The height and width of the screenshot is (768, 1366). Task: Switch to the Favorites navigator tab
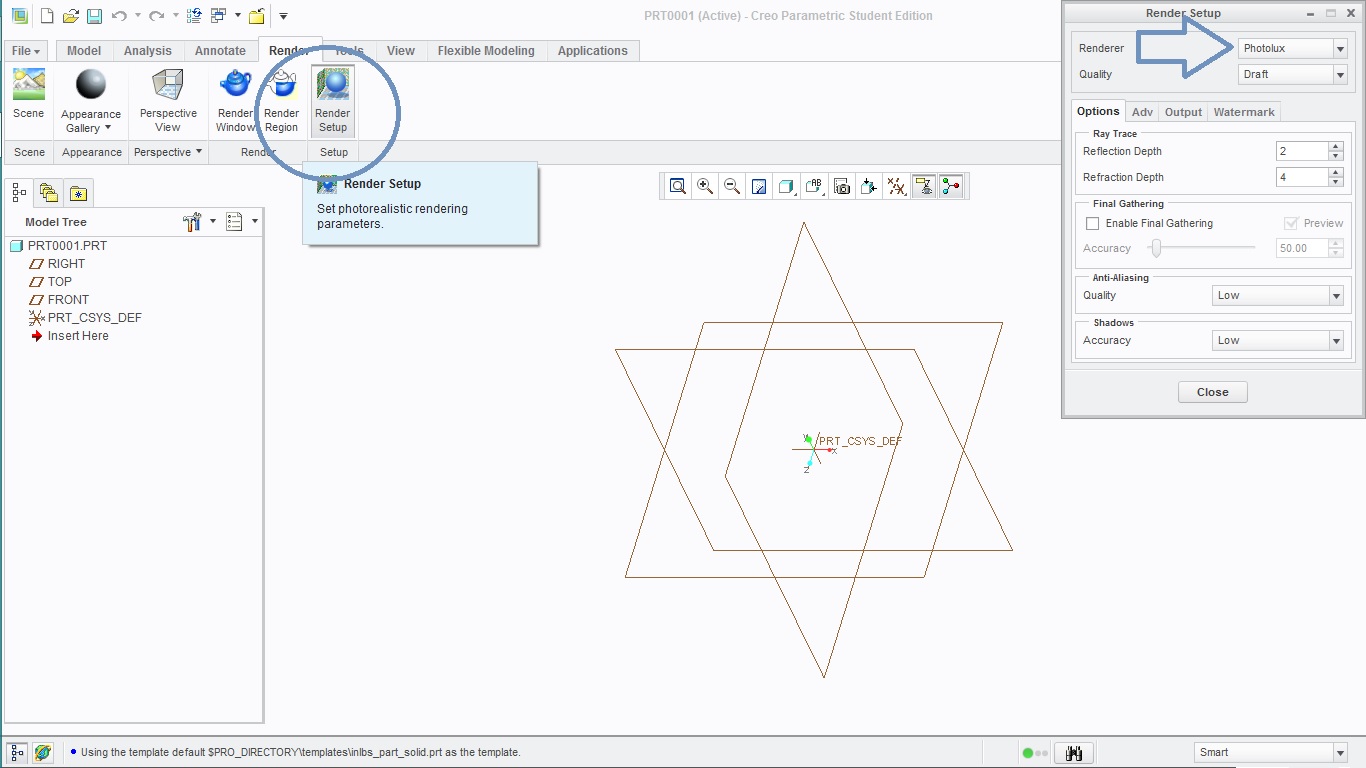tap(78, 192)
